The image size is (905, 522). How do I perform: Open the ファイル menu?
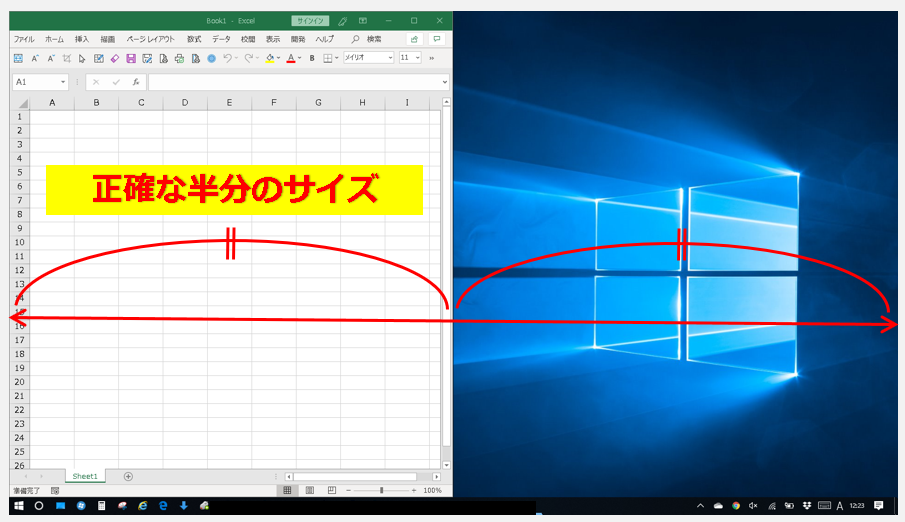click(x=24, y=39)
